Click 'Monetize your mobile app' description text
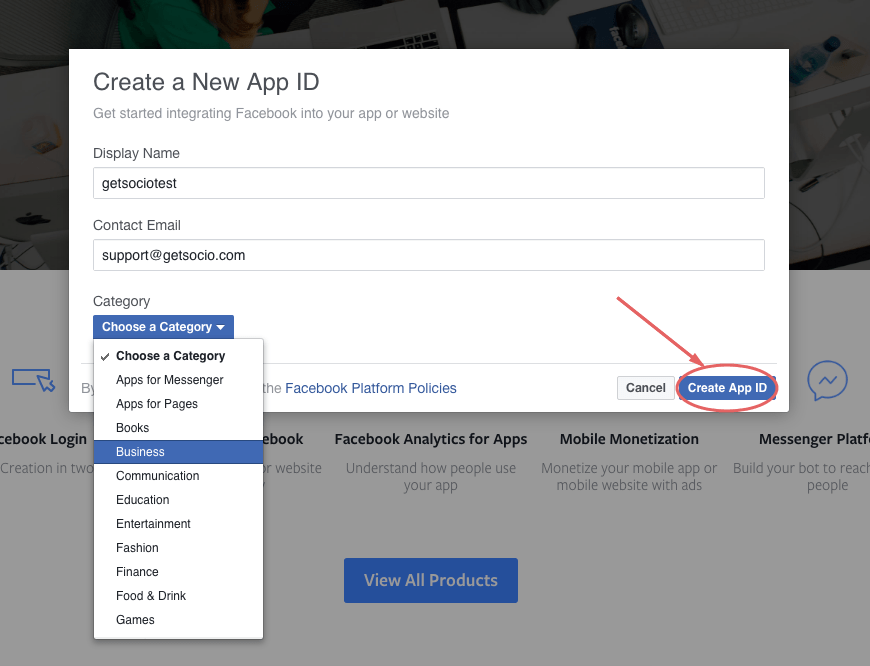 629,477
